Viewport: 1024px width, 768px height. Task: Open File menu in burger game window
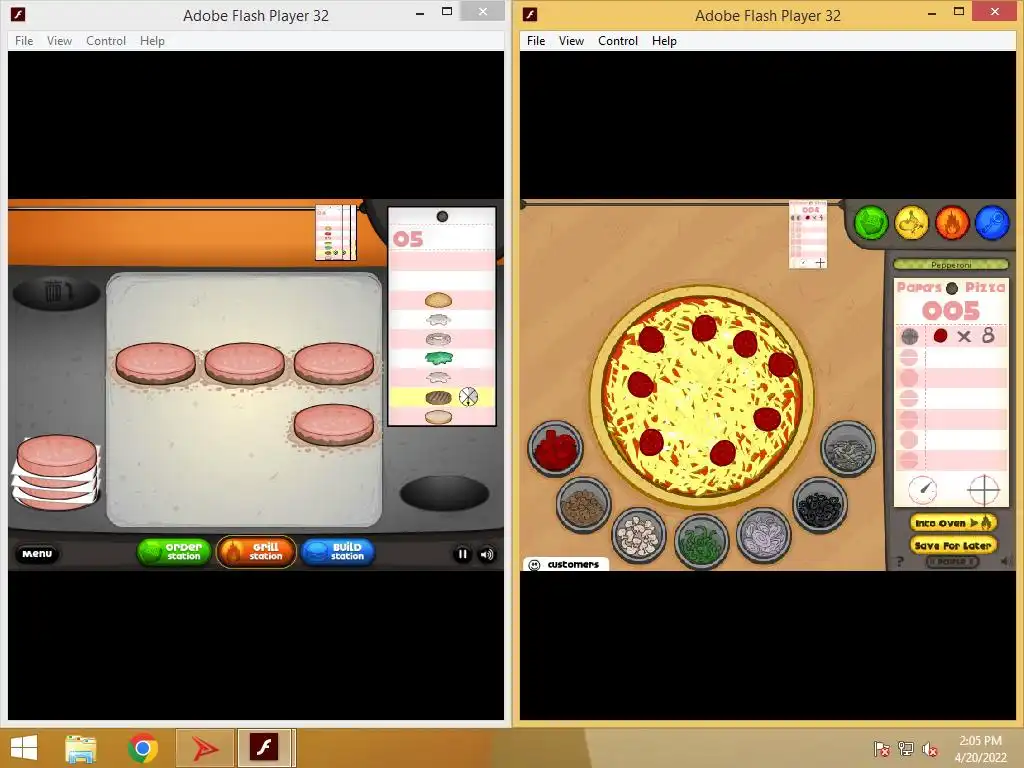[24, 40]
